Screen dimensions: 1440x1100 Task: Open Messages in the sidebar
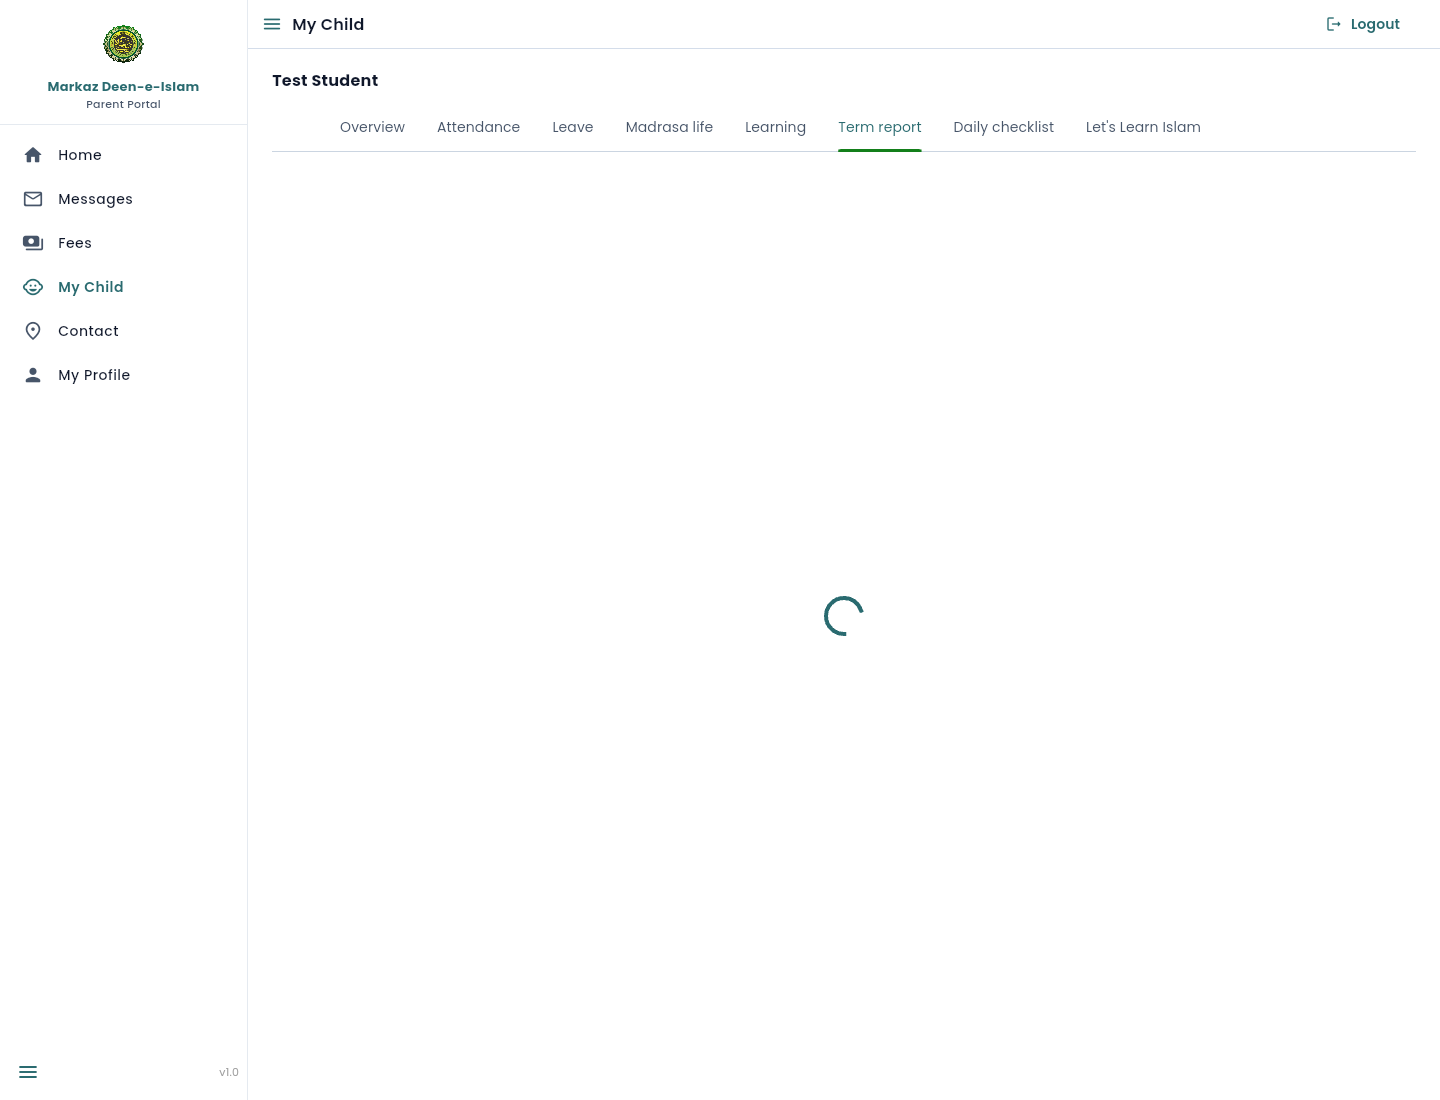pyautogui.click(x=124, y=199)
